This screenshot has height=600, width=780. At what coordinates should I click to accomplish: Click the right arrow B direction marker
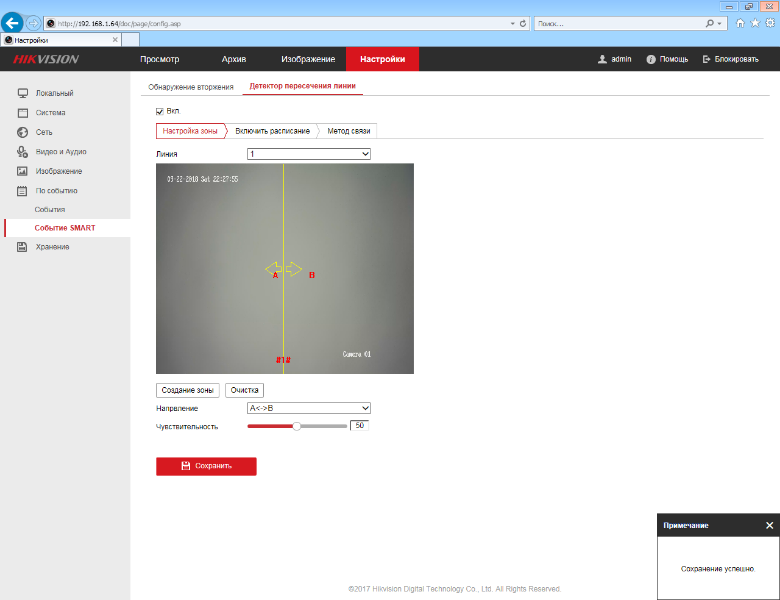click(x=294, y=269)
